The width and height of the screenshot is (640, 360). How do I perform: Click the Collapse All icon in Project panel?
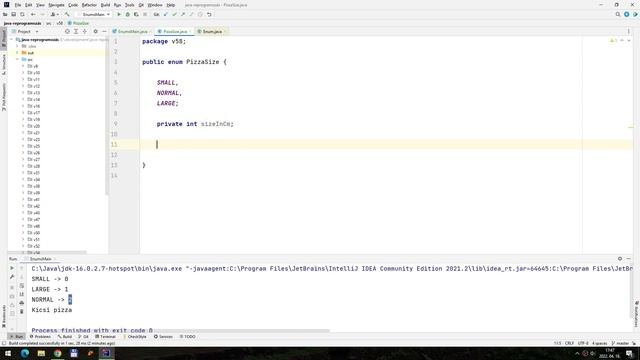pos(84,31)
